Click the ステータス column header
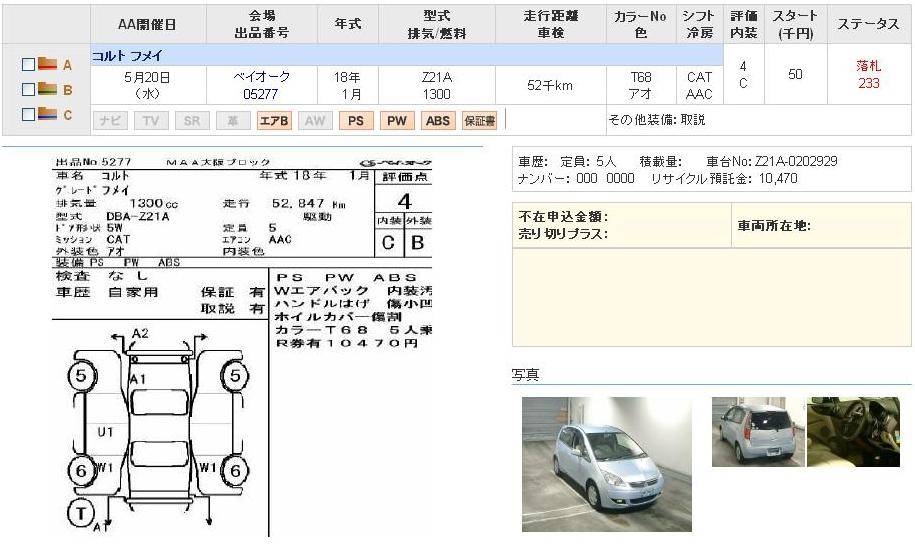Image resolution: width=915 pixels, height=549 pixels. coord(868,24)
